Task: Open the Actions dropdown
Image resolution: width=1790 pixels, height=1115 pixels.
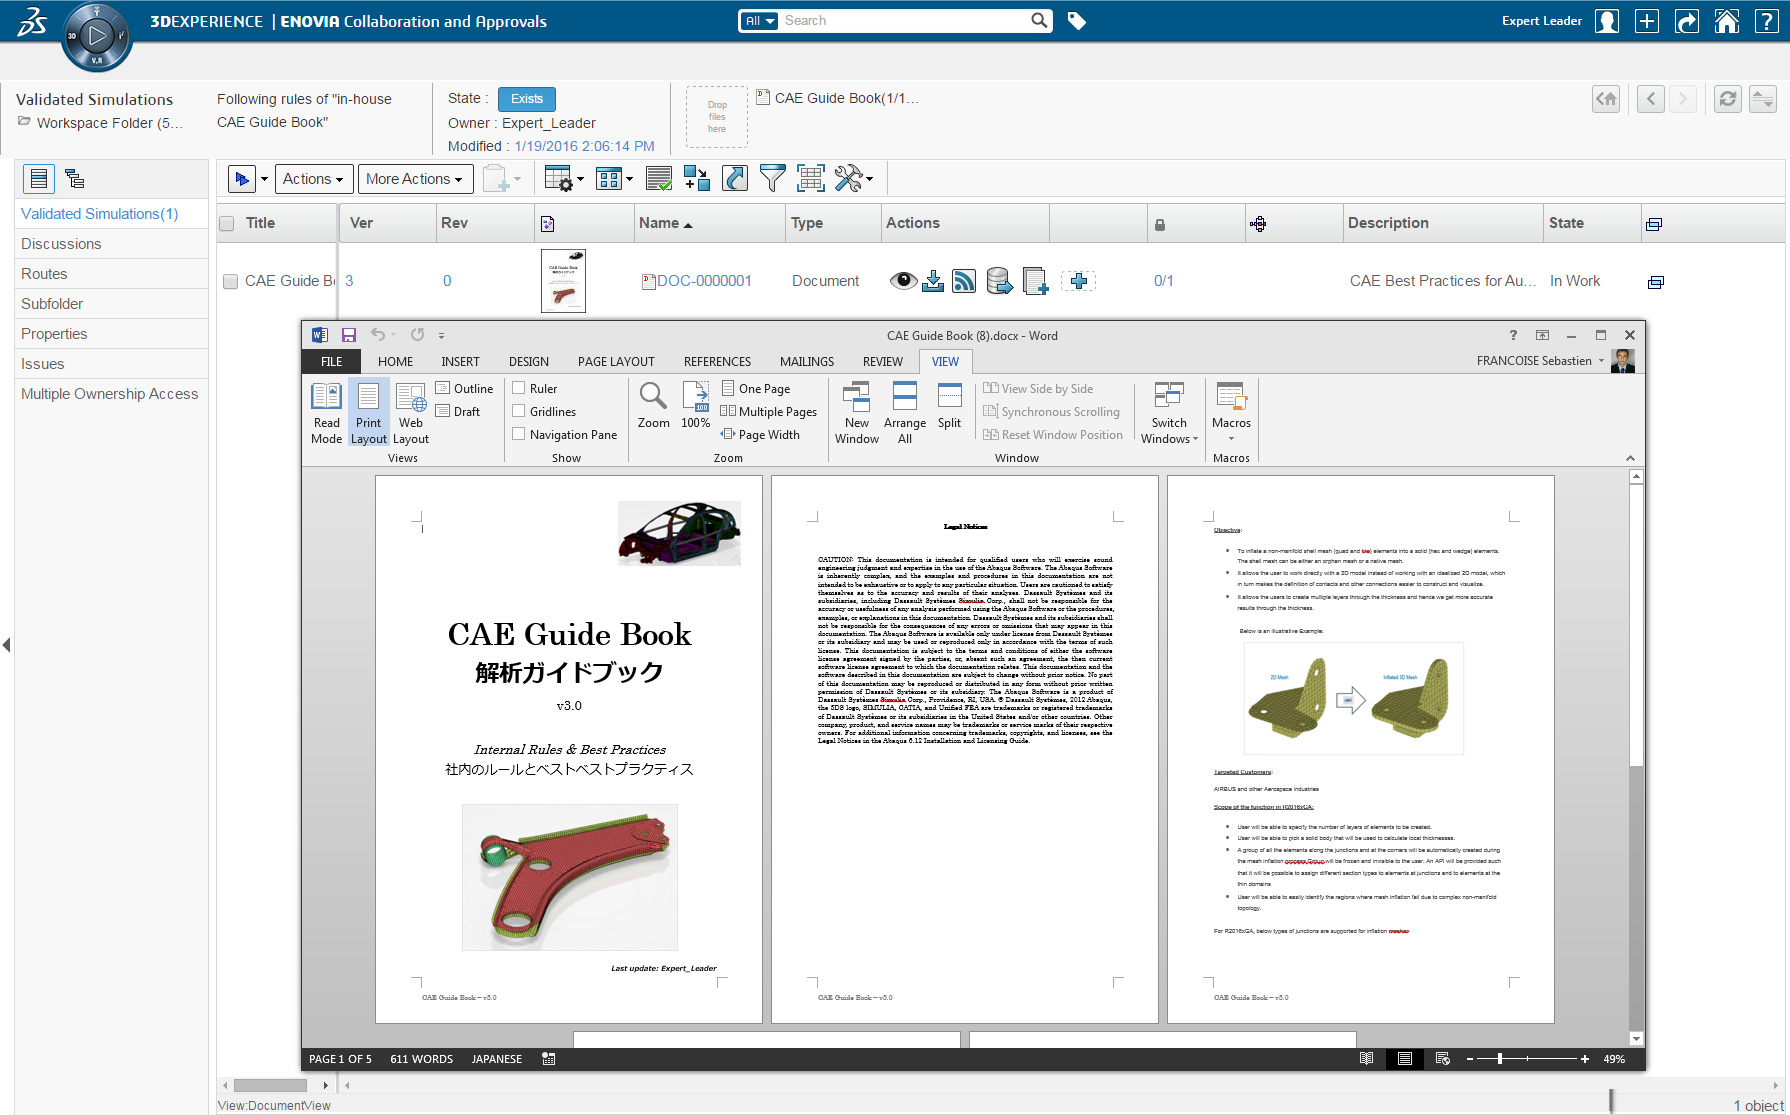Action: point(314,179)
